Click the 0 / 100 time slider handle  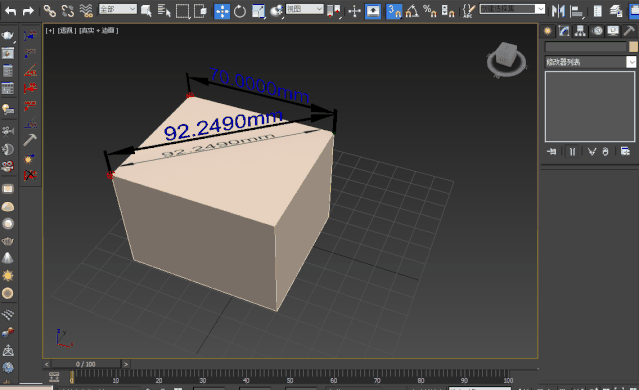coord(86,364)
